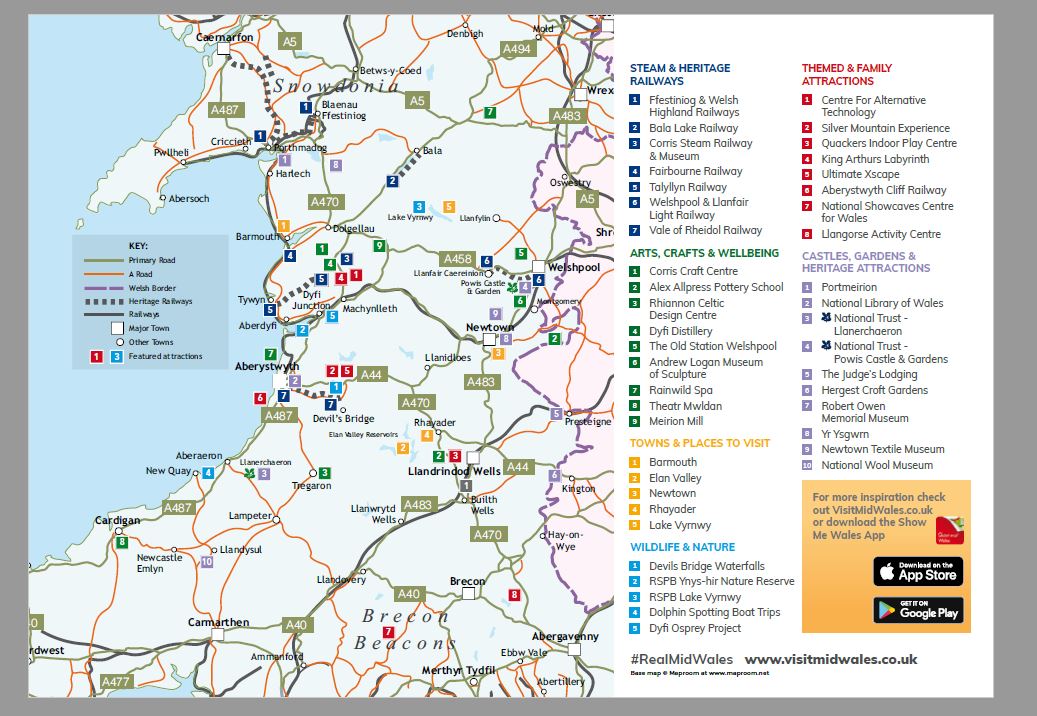Click the green 7 marker below the A494 label
This screenshot has width=1037, height=716.
pos(489,112)
